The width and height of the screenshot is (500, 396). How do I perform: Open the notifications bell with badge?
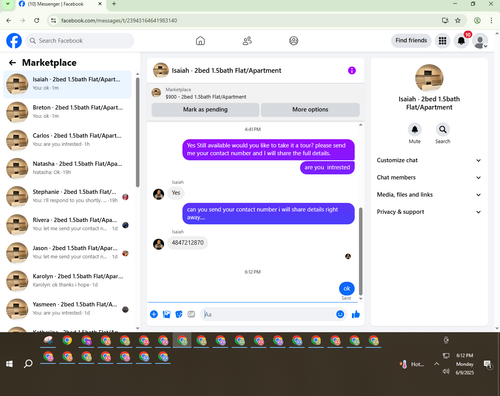tap(461, 41)
